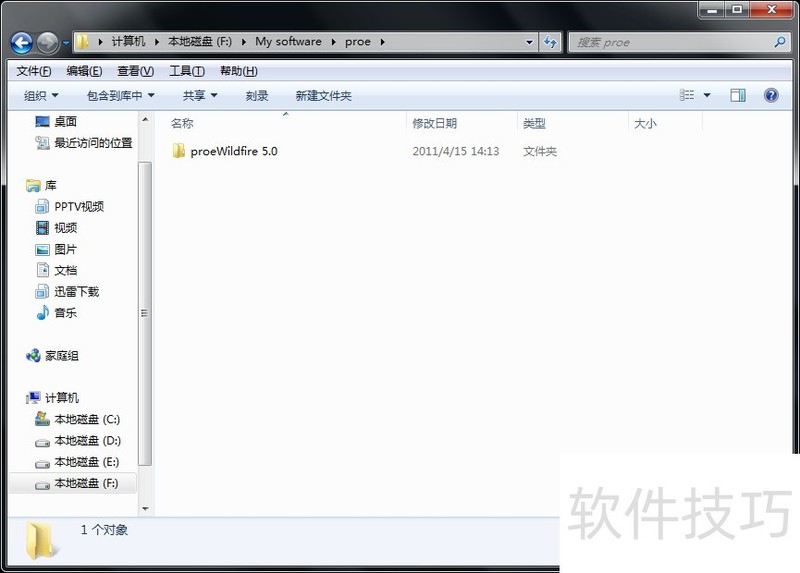Viewport: 800px width, 573px height.
Task: Open the 组织 dropdown
Action: click(x=41, y=95)
